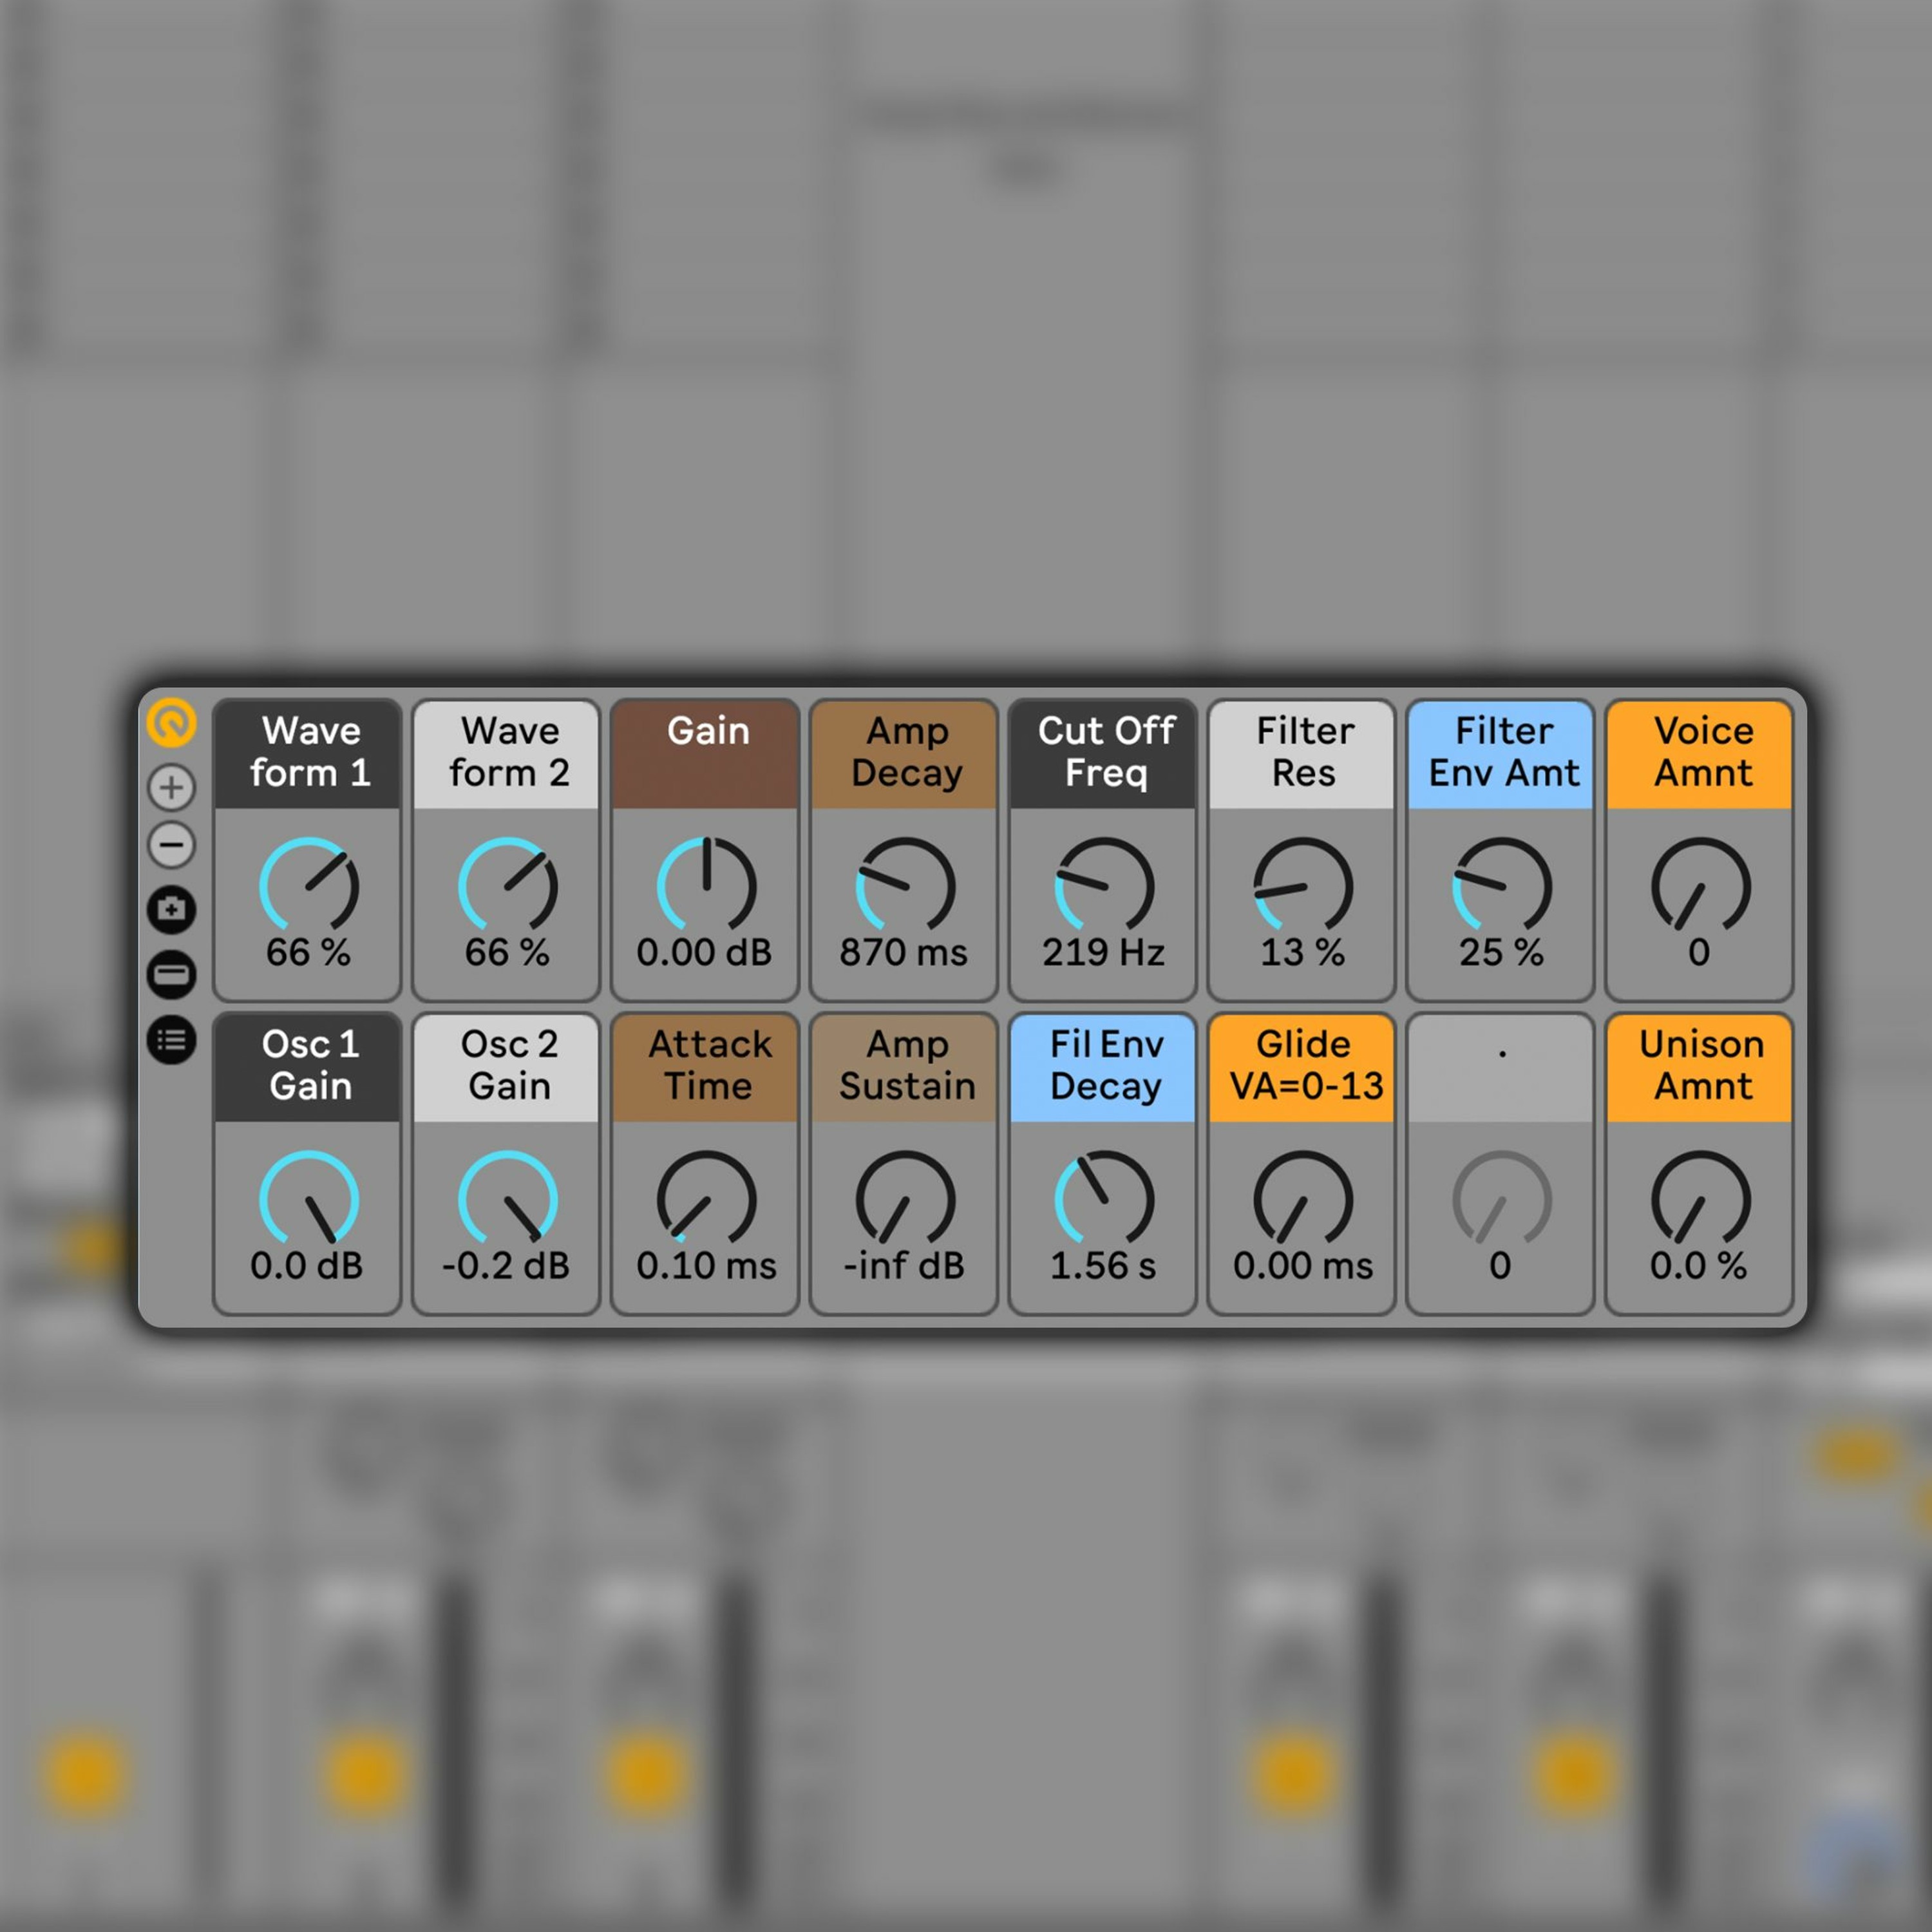
Task: Click the Wave form 1 macro knob
Action: 308,886
